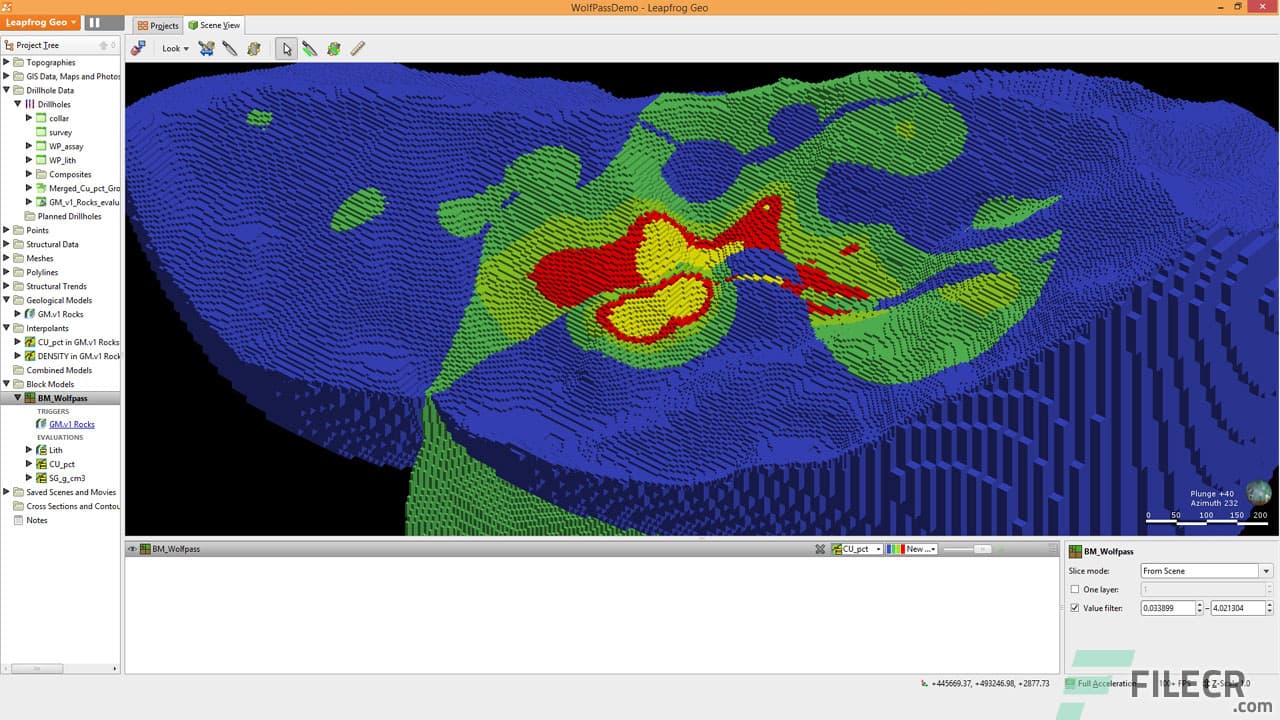Open the Look dropdown in the scene toolbar
Screen dimensions: 1280x720
tap(173, 48)
